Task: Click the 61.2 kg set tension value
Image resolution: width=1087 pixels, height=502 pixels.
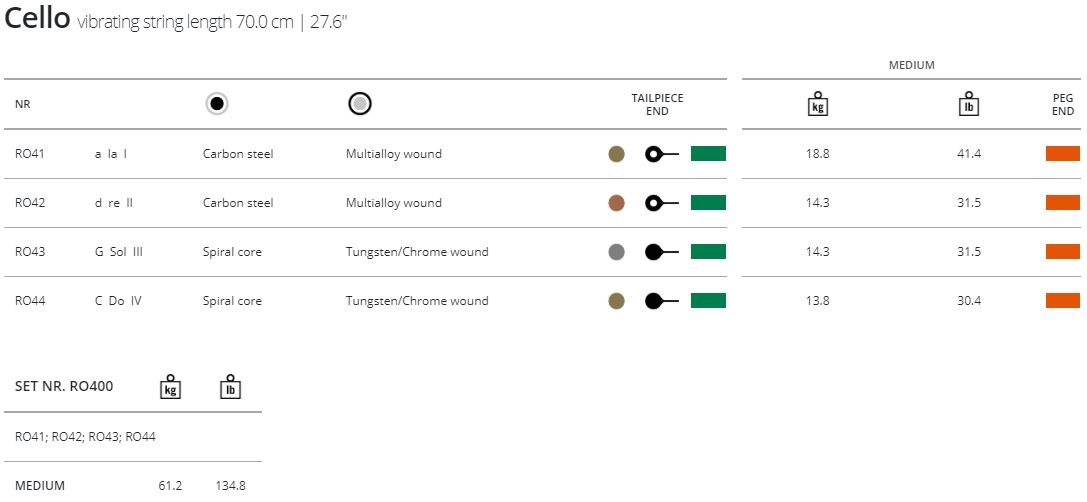Action: [170, 486]
